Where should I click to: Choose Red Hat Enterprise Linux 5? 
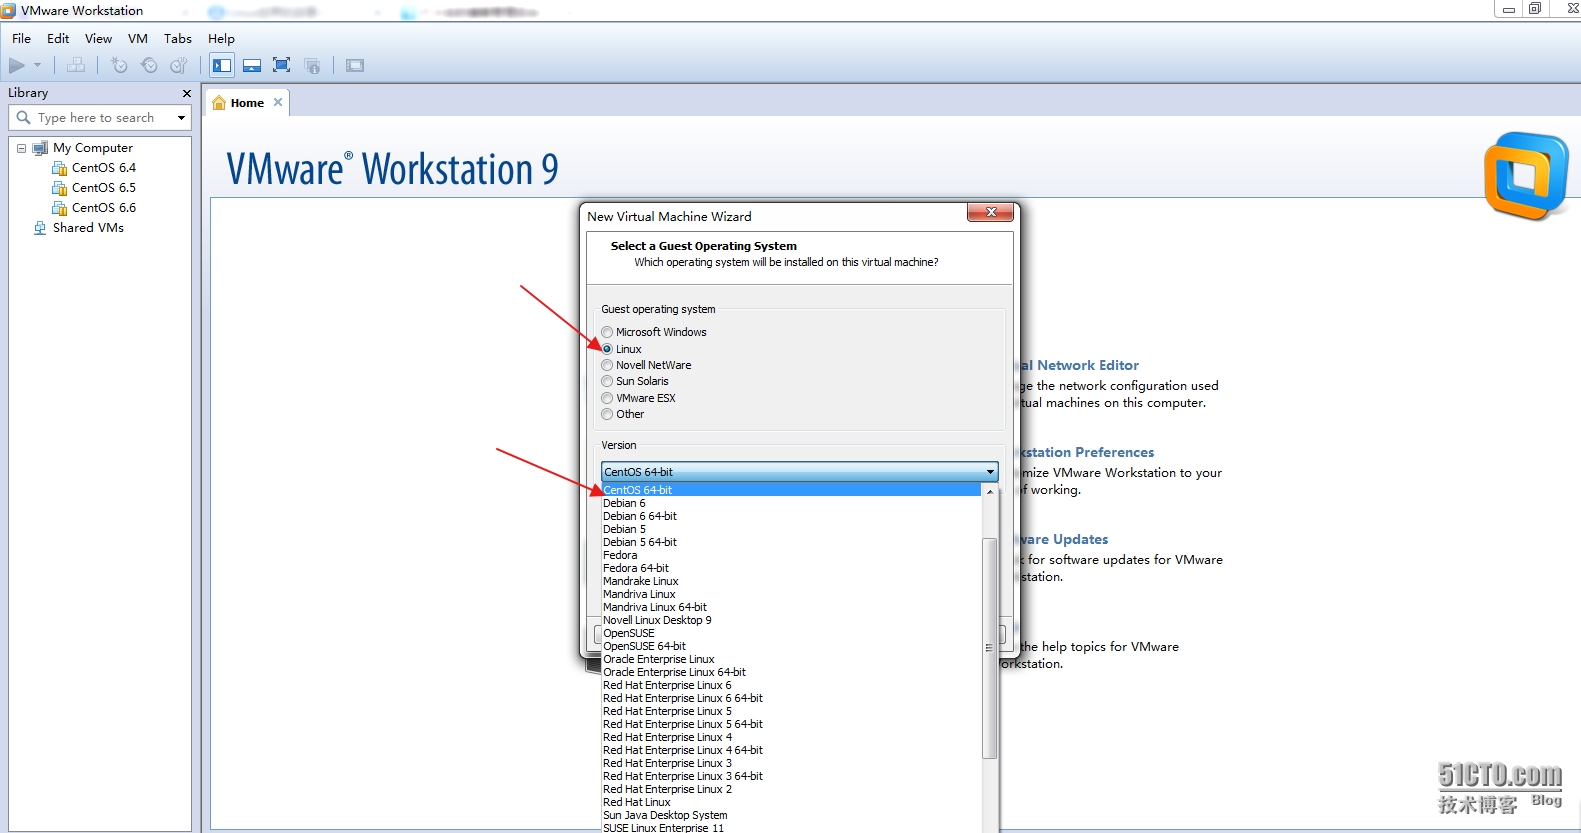[791, 711]
